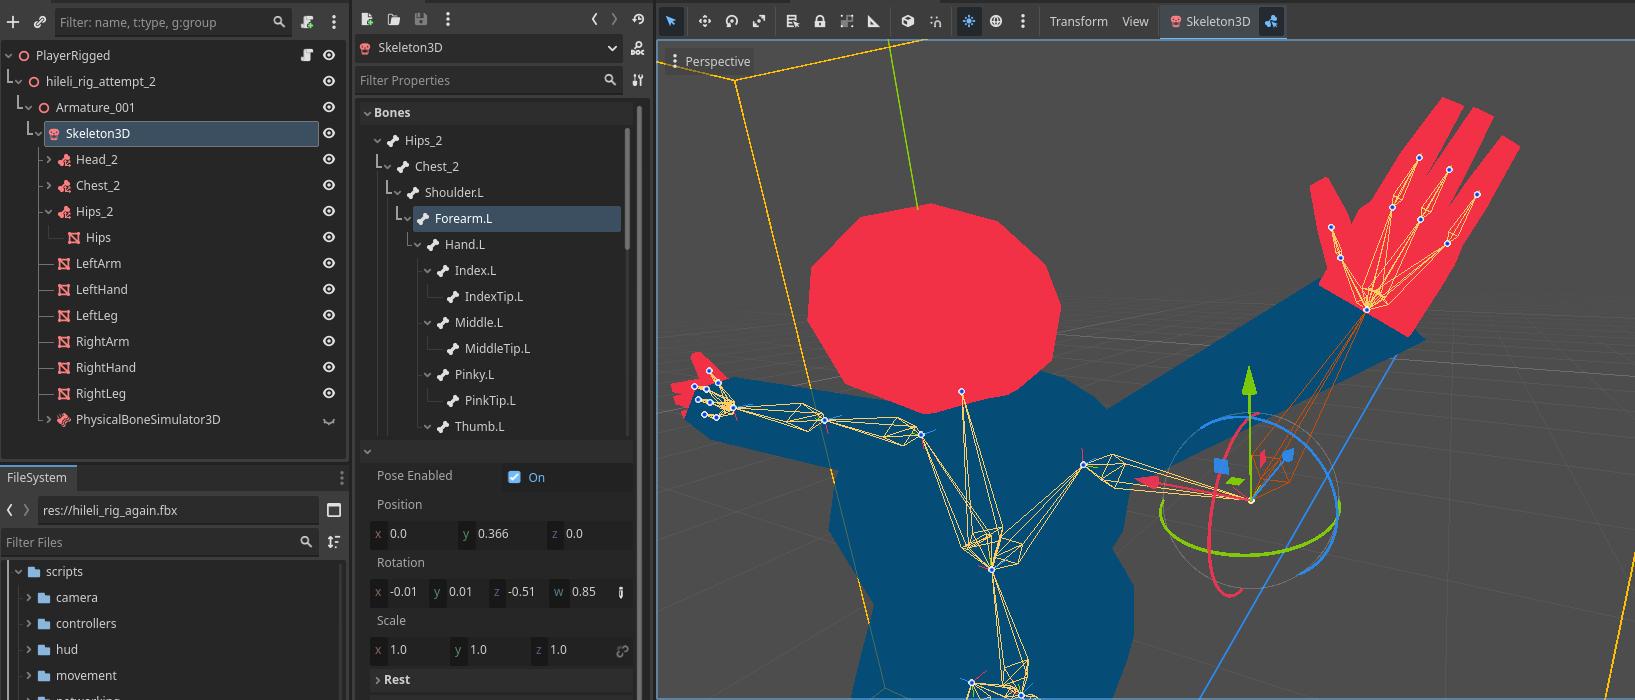This screenshot has width=1635, height=700.
Task: Toggle the sun preview icon
Action: pyautogui.click(x=969, y=21)
